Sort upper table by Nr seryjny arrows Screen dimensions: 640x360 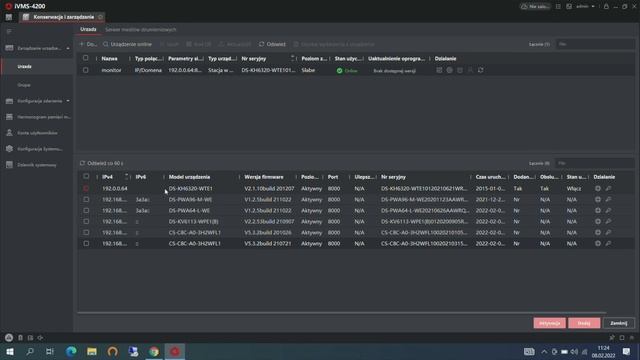[292, 58]
